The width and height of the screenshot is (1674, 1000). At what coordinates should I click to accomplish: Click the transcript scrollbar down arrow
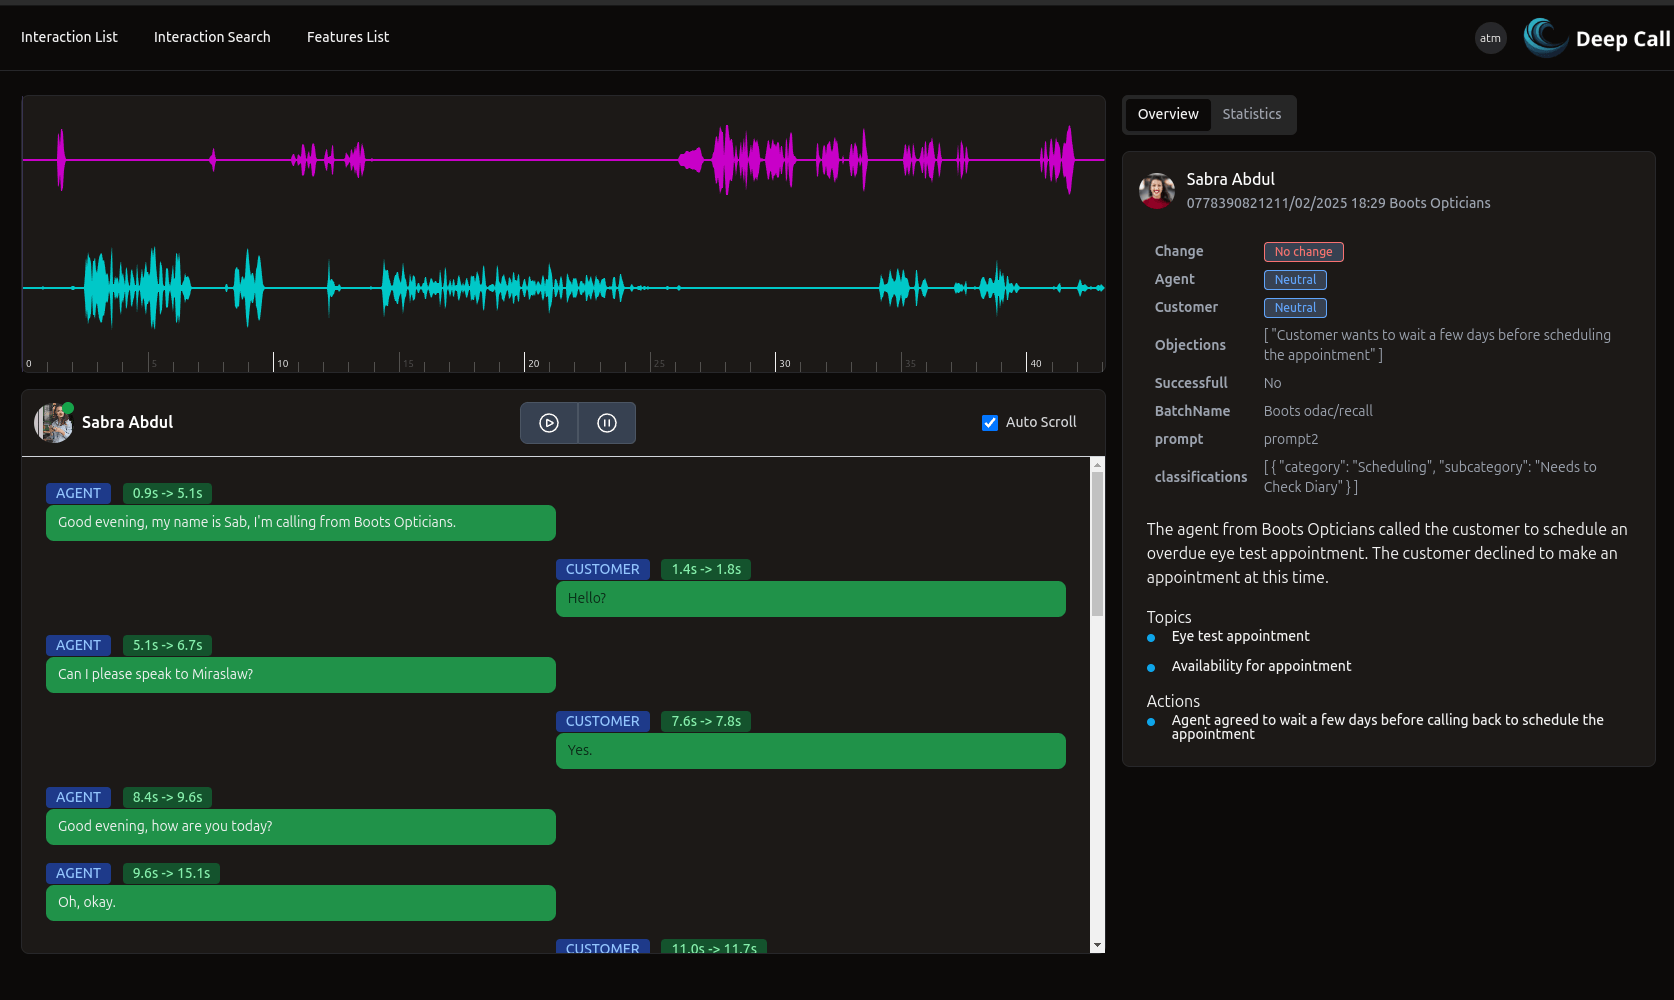[x=1097, y=945]
